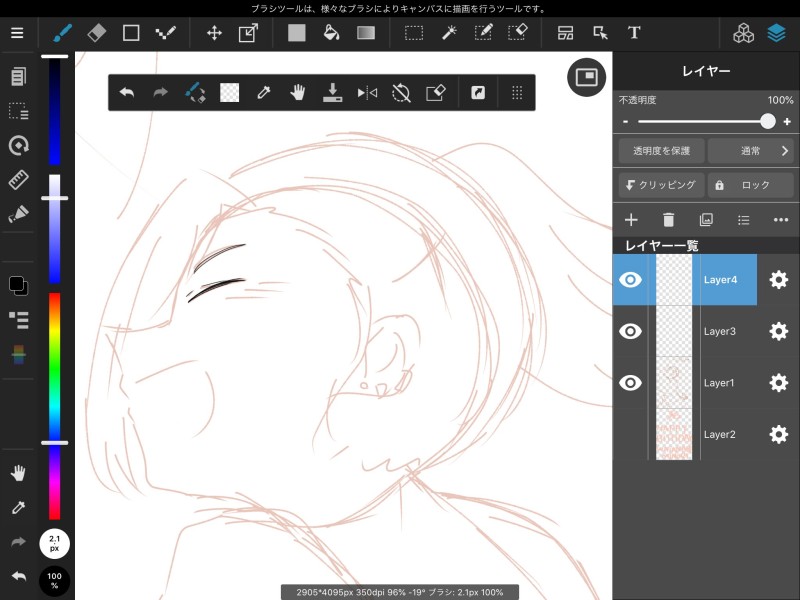
Task: Choose the Text tool
Action: click(x=634, y=33)
